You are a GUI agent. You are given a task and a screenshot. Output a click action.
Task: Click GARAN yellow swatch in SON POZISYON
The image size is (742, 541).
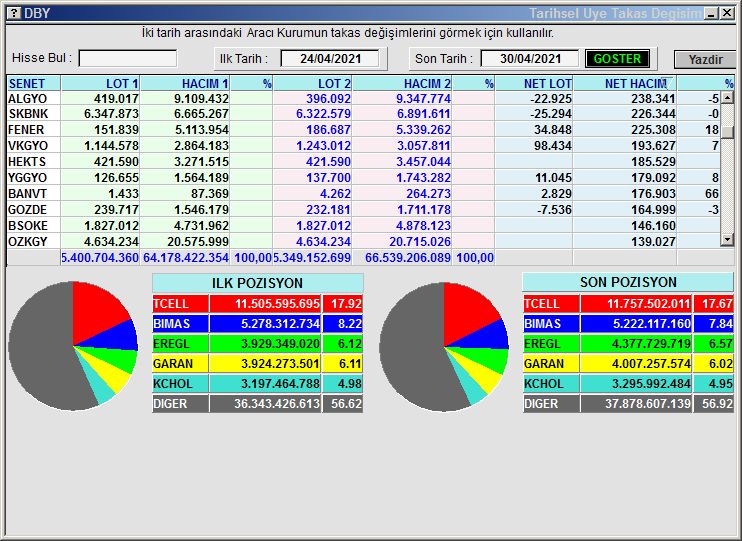(551, 364)
